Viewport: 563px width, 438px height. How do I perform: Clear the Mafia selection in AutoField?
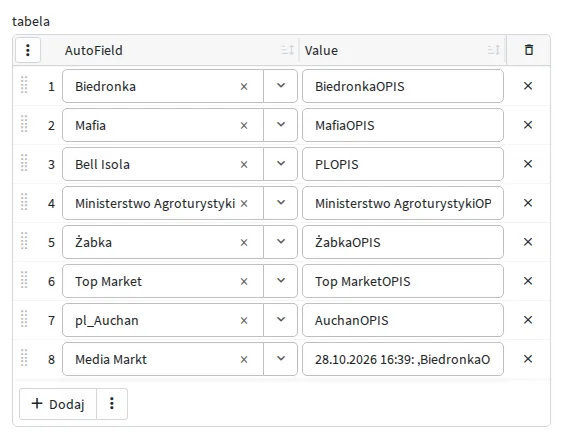[x=244, y=126]
